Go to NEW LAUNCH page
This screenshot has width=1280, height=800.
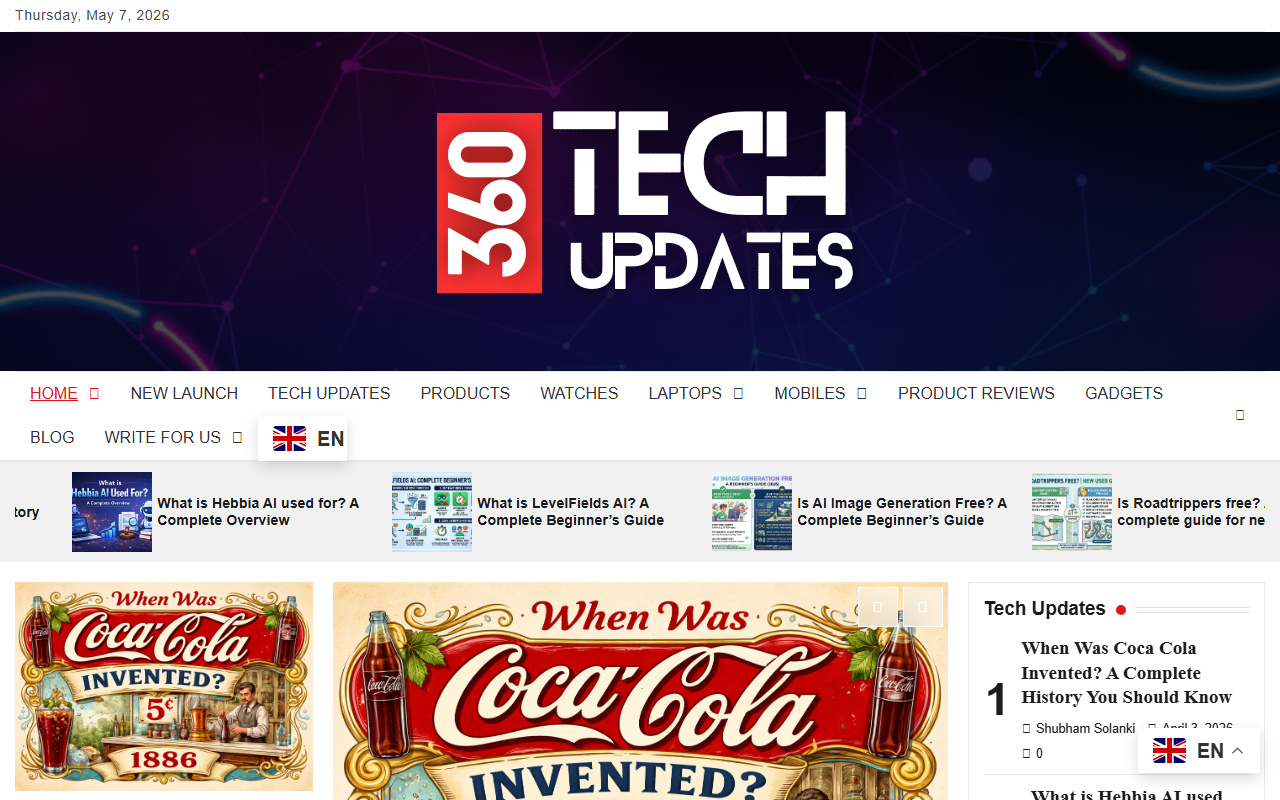[x=184, y=394]
